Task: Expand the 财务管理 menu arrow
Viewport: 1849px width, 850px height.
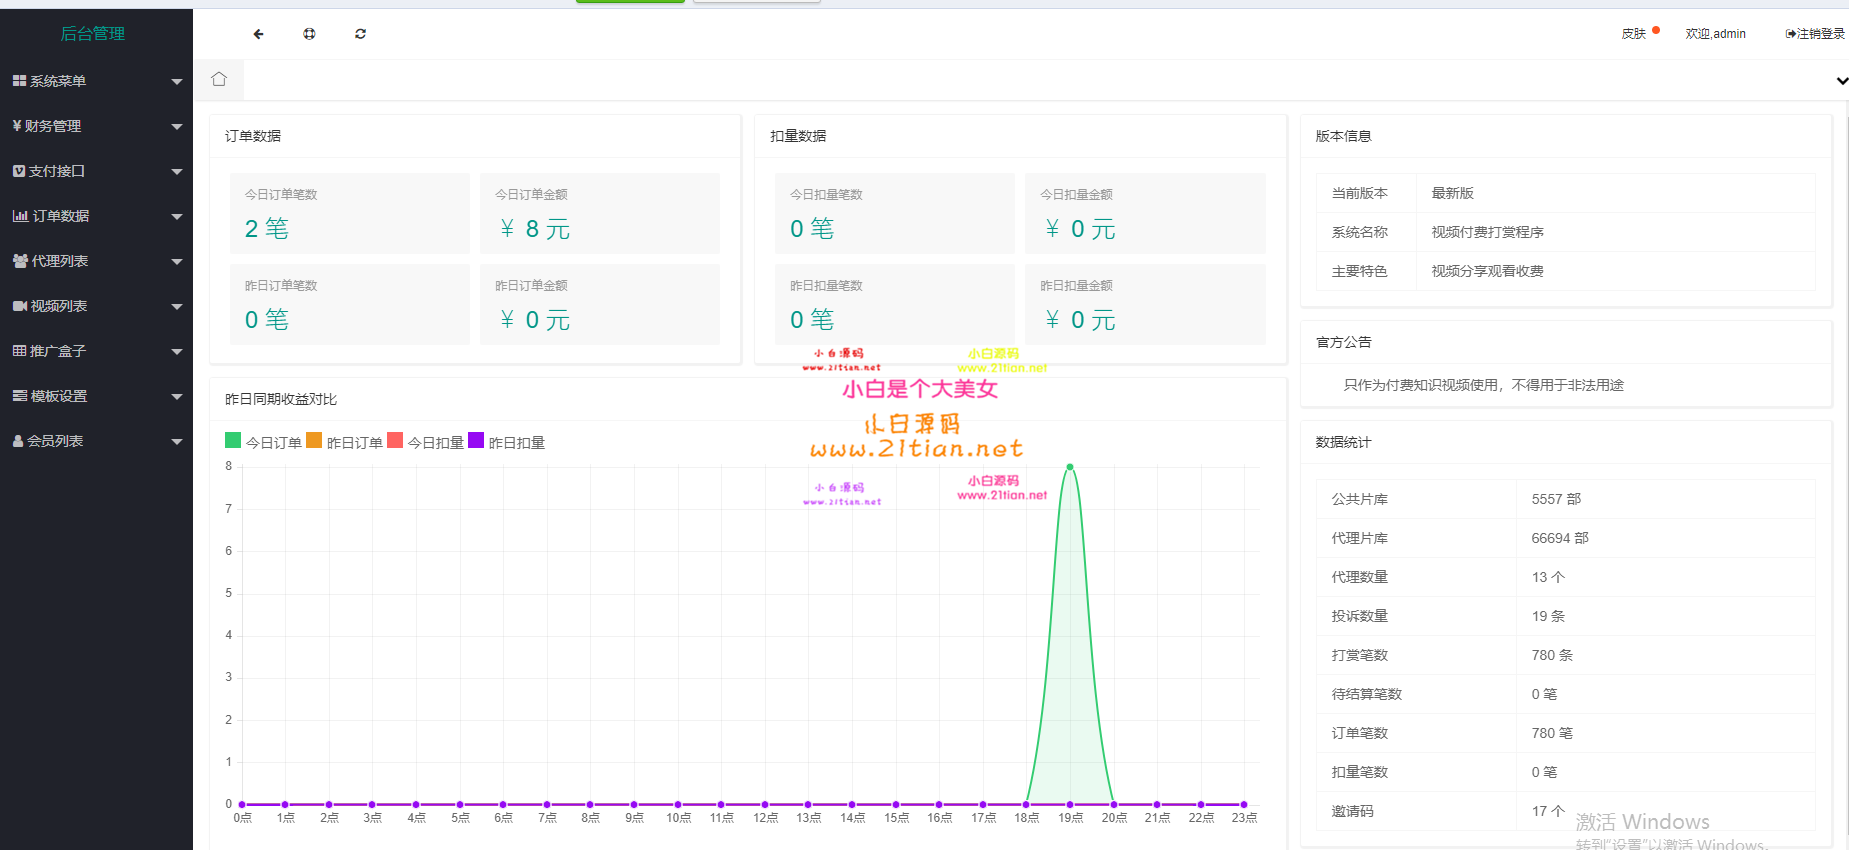Action: [177, 127]
